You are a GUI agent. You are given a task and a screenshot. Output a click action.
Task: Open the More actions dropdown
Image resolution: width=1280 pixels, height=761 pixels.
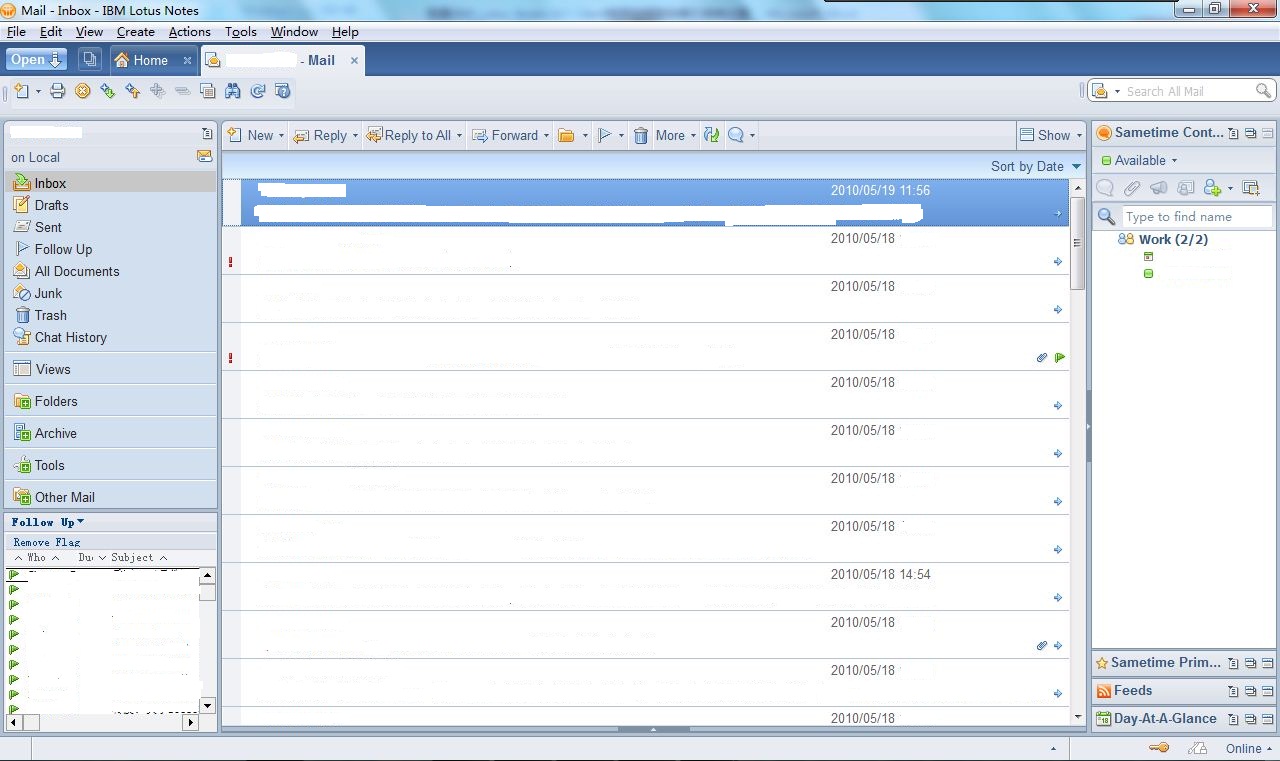[676, 135]
